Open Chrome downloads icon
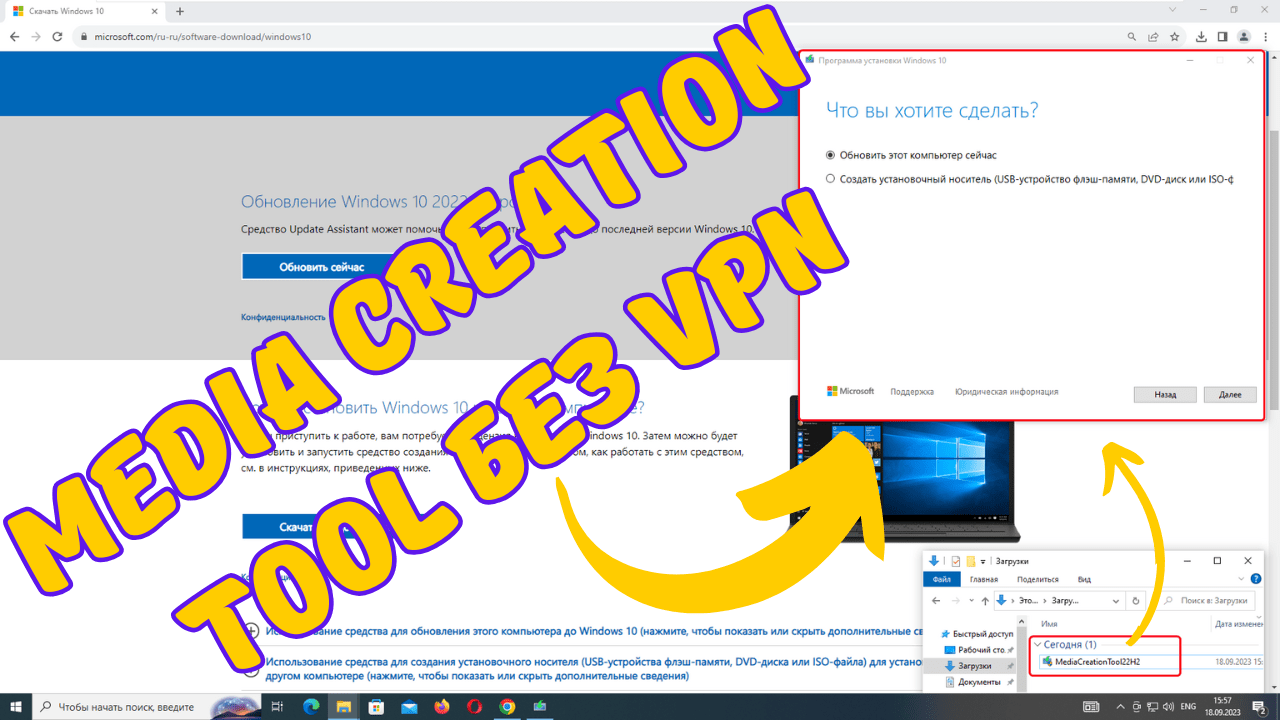 coord(1199,36)
